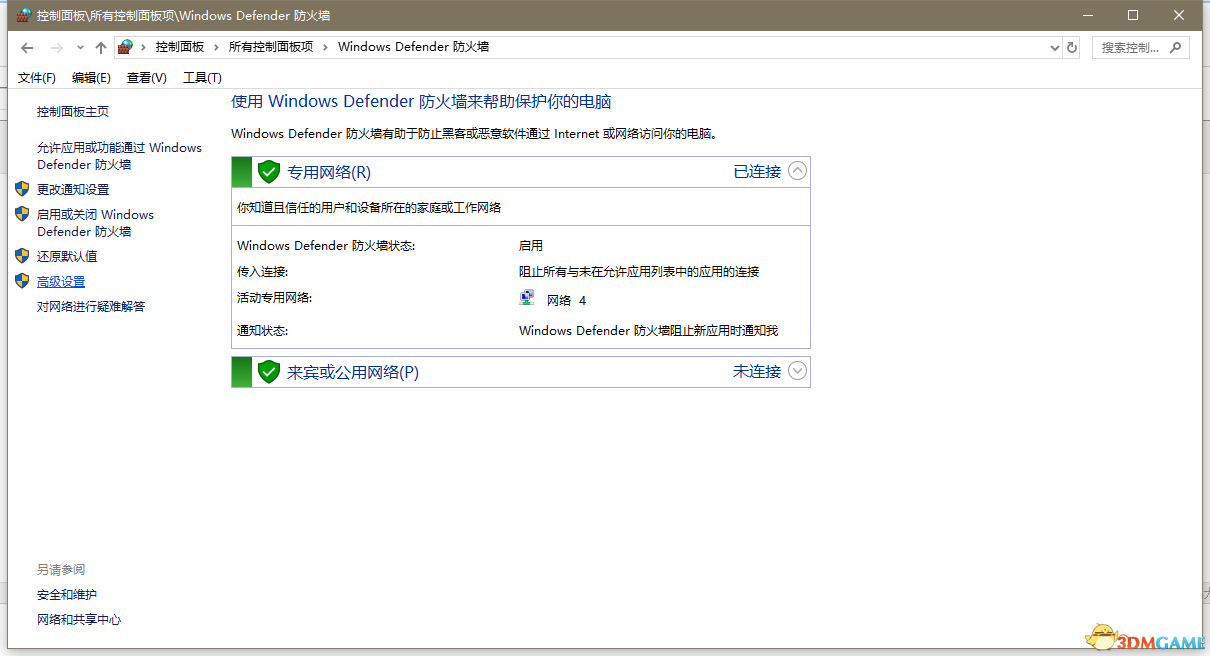Open the 安全和维护 link
1210x656 pixels.
click(x=67, y=595)
